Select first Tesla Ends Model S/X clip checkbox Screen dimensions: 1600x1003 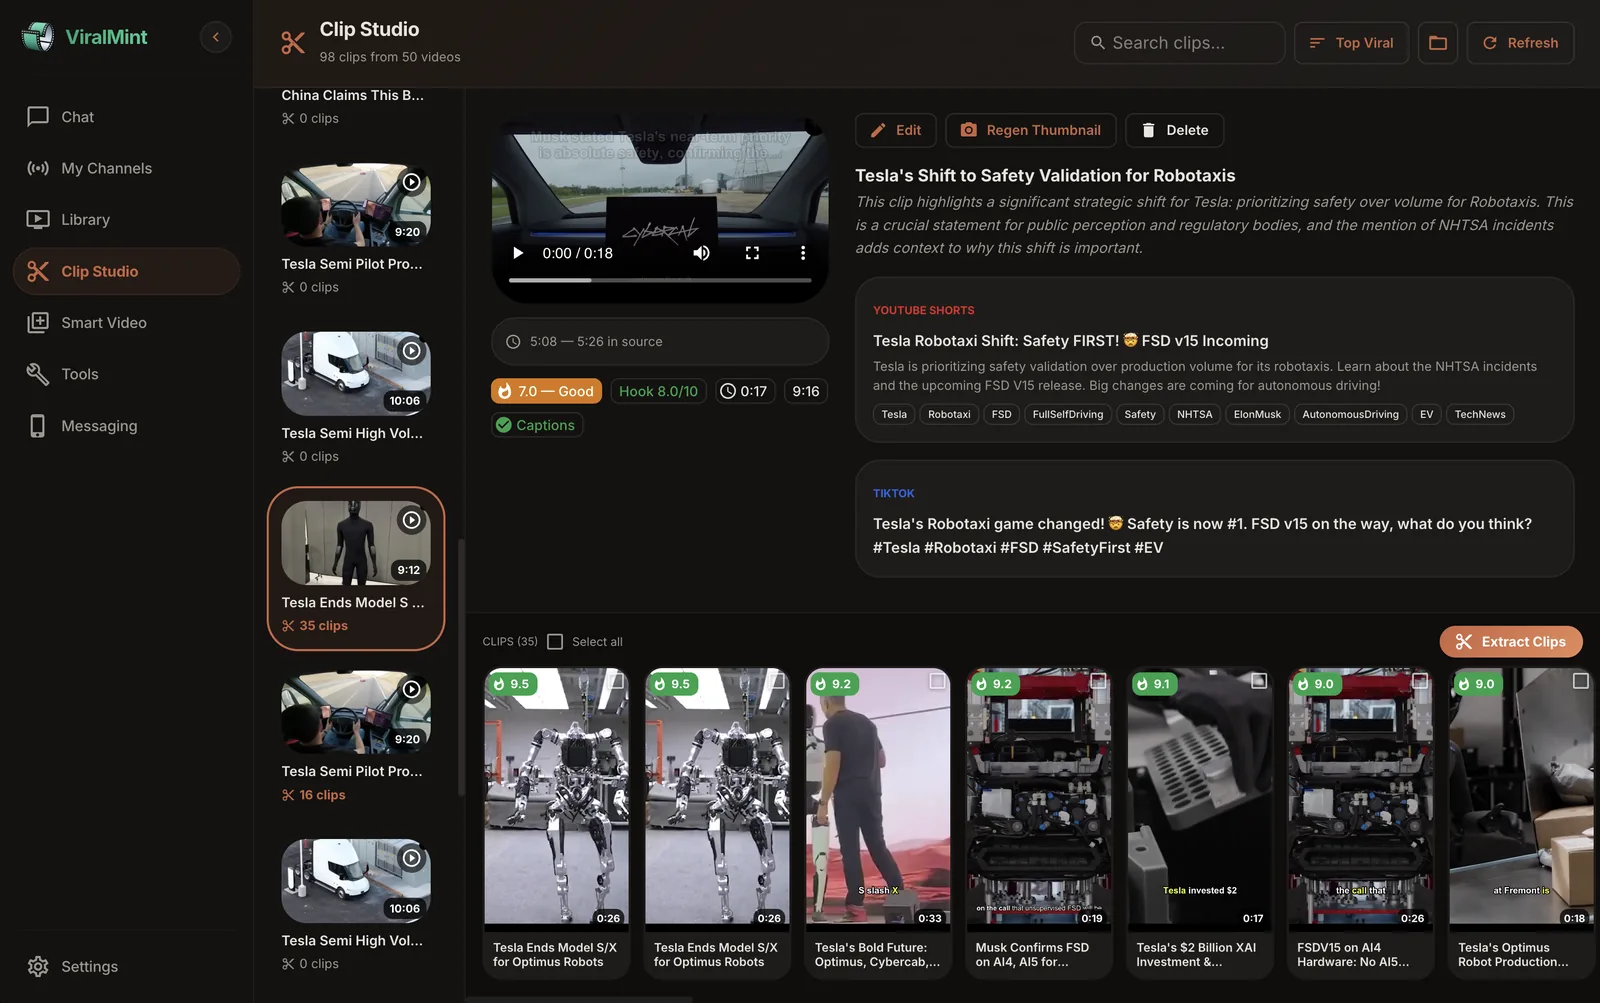[x=616, y=681]
